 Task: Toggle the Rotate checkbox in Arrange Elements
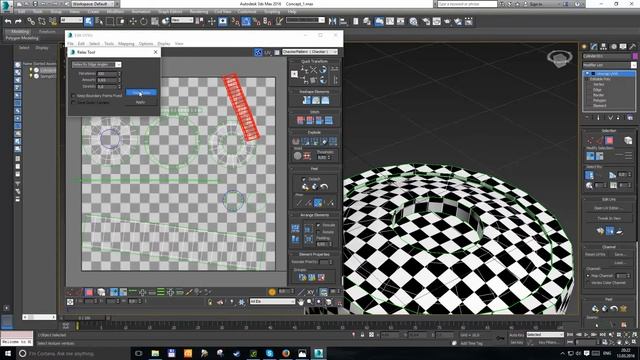[319, 231]
